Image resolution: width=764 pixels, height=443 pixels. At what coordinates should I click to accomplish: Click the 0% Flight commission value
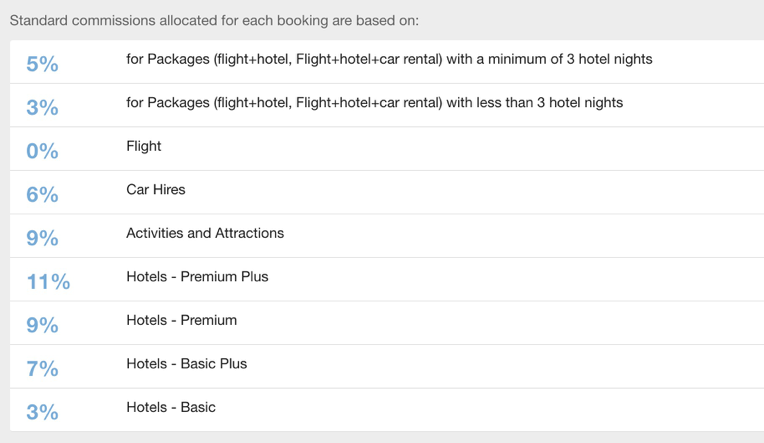42,151
